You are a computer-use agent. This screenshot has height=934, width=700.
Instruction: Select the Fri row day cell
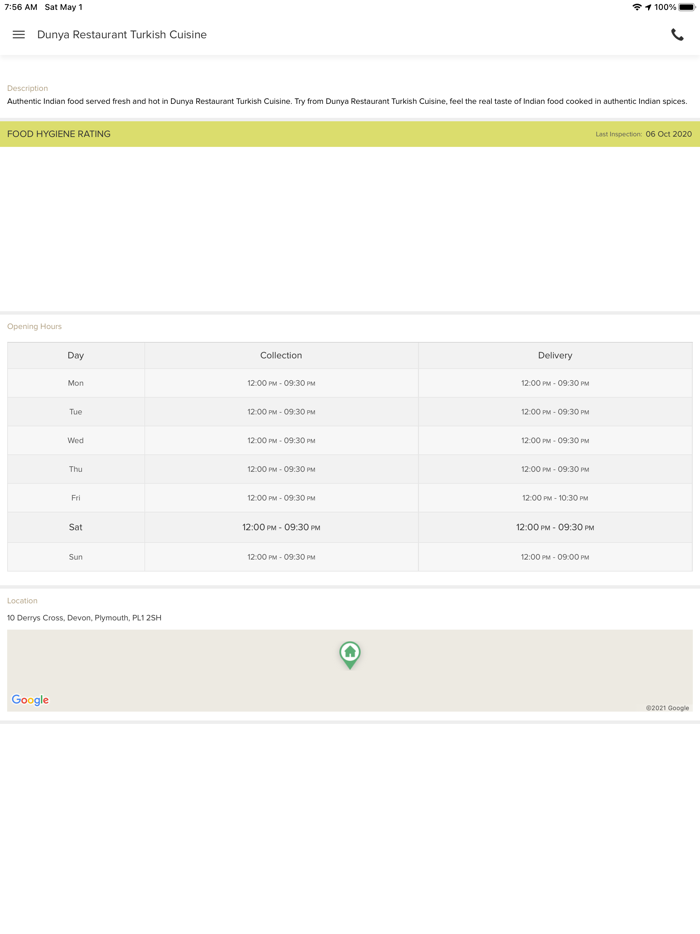pyautogui.click(x=76, y=497)
